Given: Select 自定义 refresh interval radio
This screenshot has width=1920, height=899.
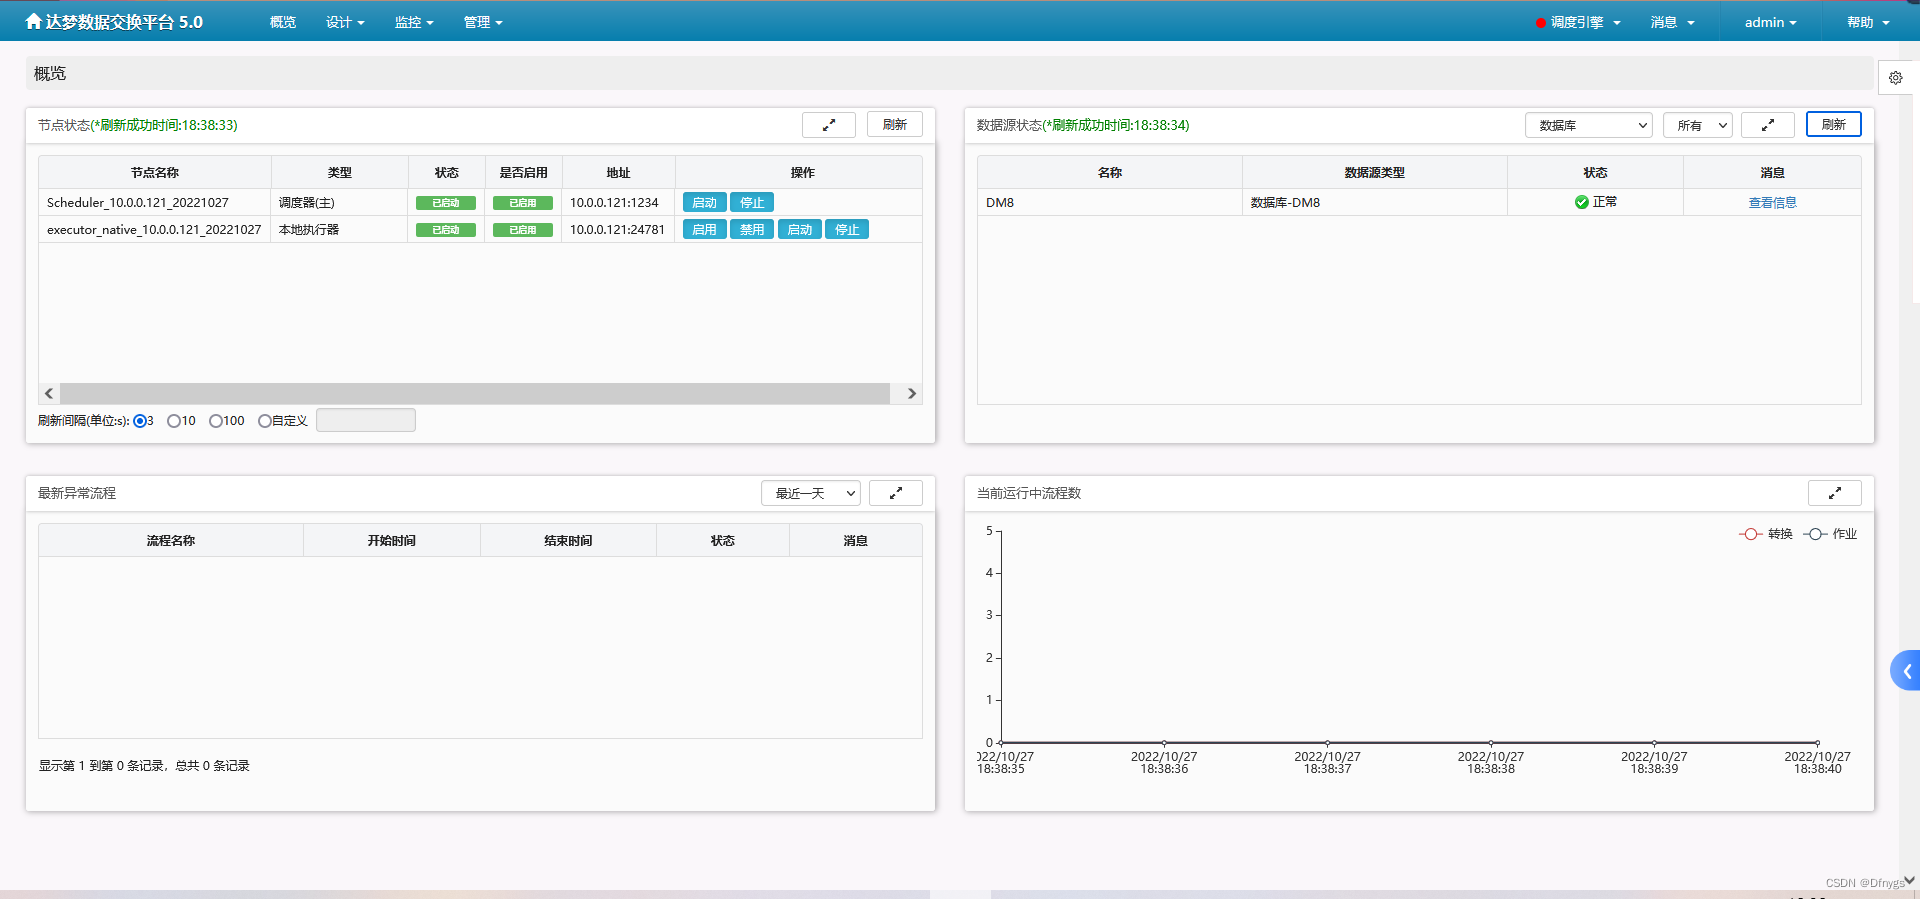Looking at the screenshot, I should [x=265, y=421].
